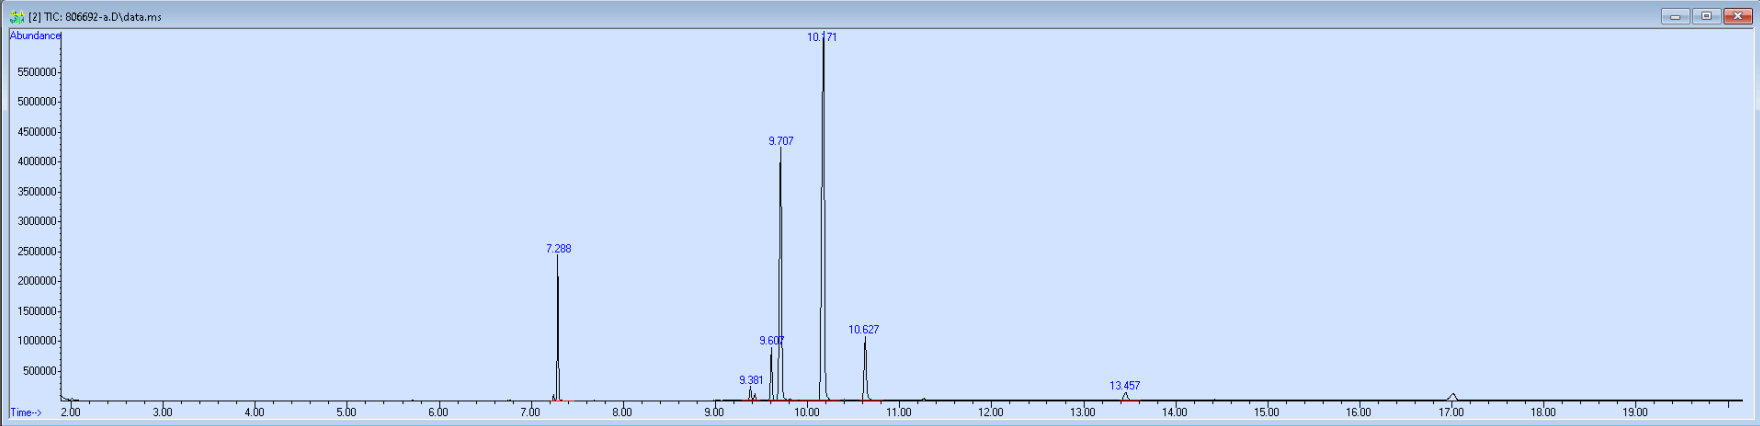Close the TIC chromatogram window
The height and width of the screenshot is (426, 1760).
pyautogui.click(x=1738, y=16)
